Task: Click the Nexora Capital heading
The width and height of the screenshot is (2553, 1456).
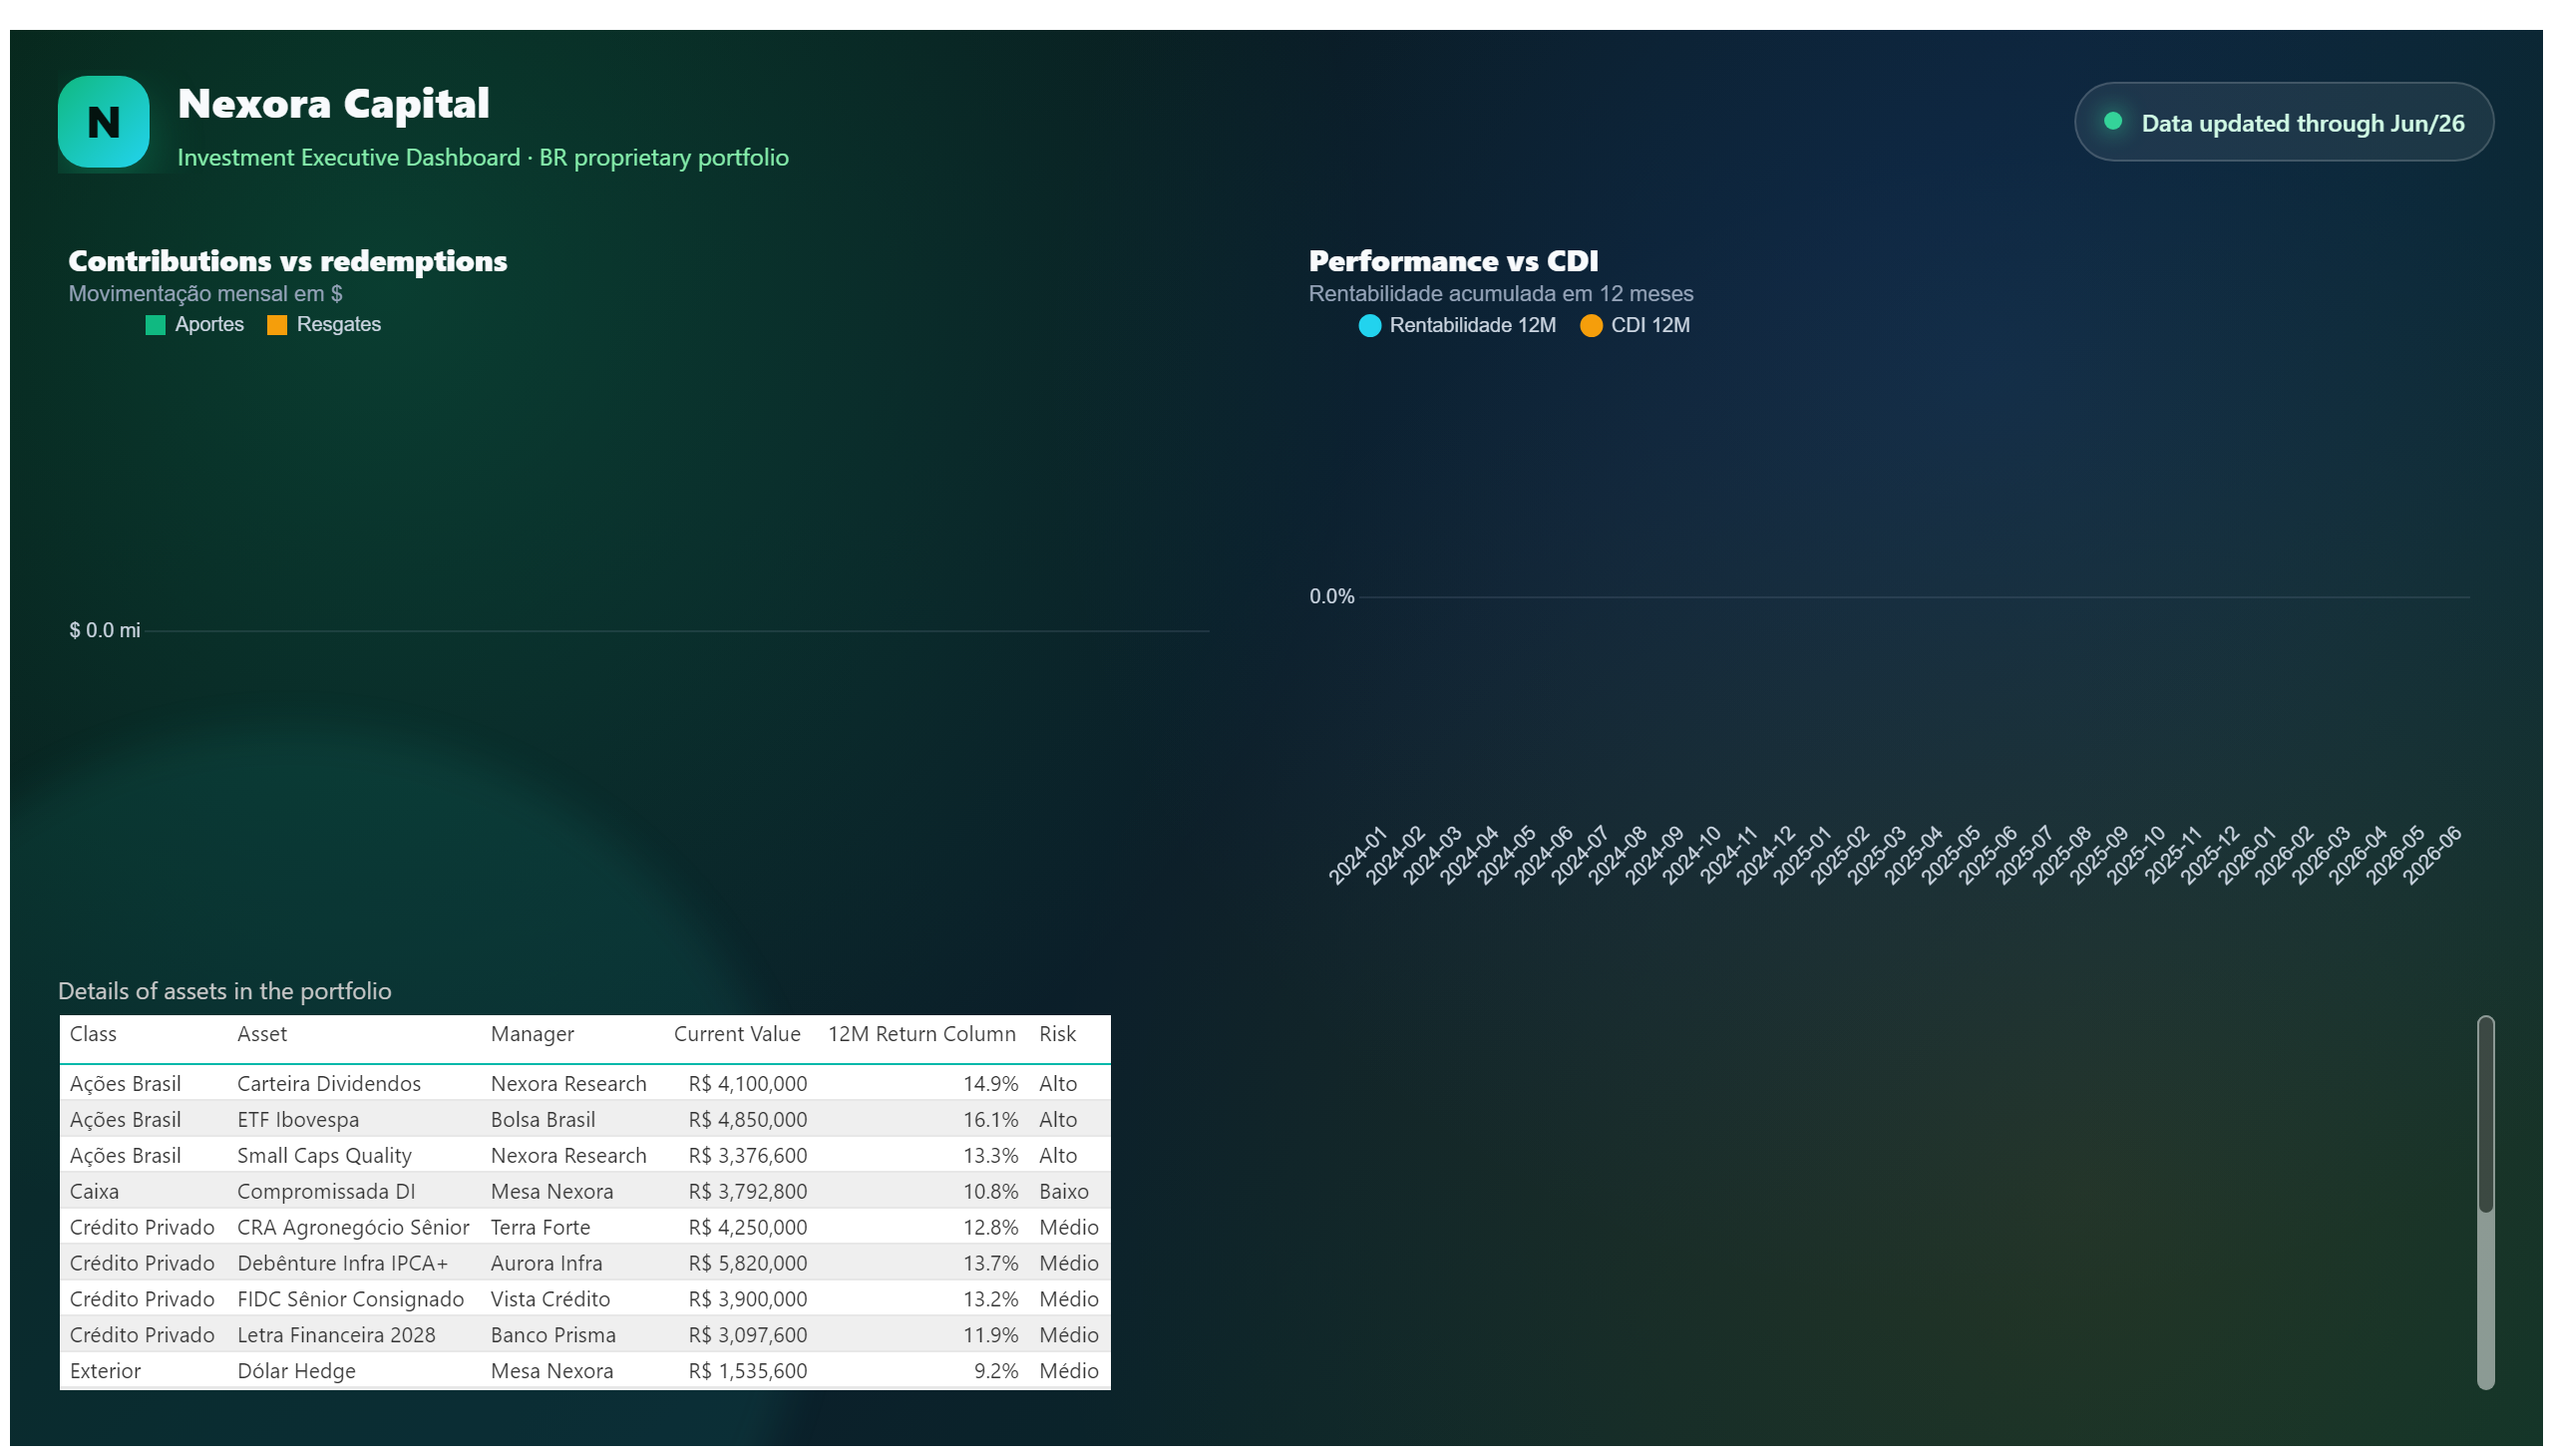Action: [x=333, y=104]
